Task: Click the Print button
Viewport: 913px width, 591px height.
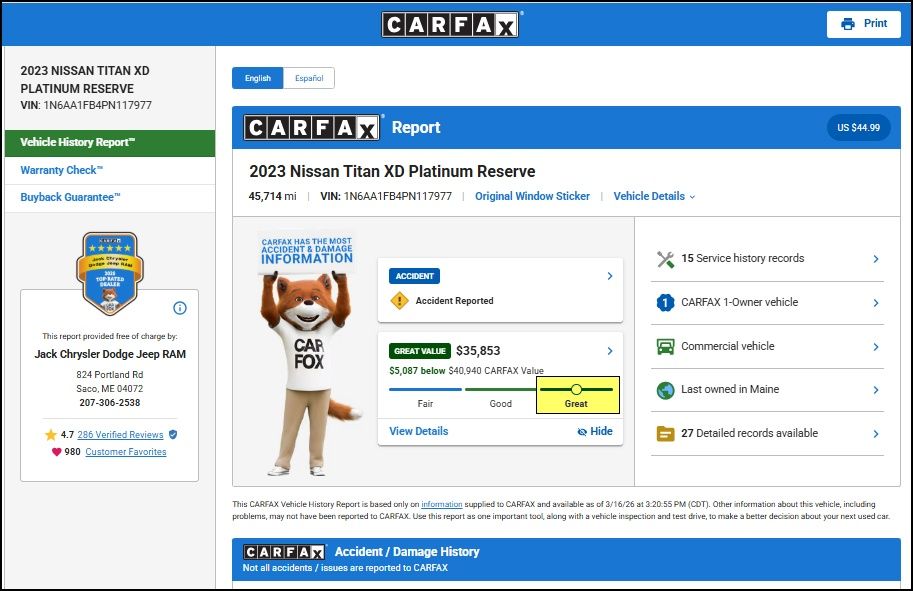Action: [864, 24]
